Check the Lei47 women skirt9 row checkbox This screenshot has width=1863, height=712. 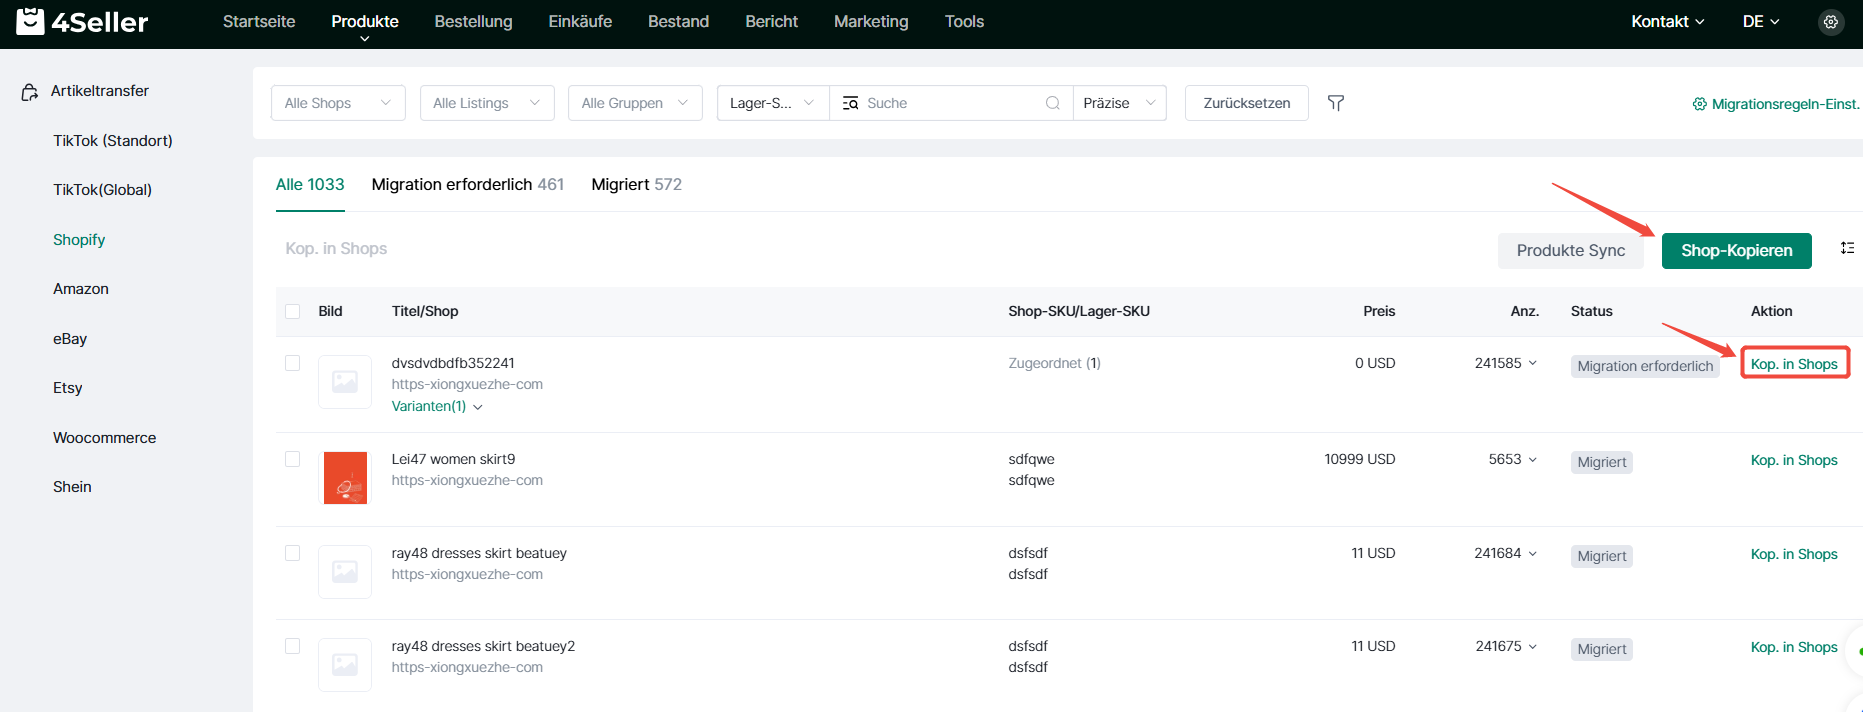(x=293, y=459)
